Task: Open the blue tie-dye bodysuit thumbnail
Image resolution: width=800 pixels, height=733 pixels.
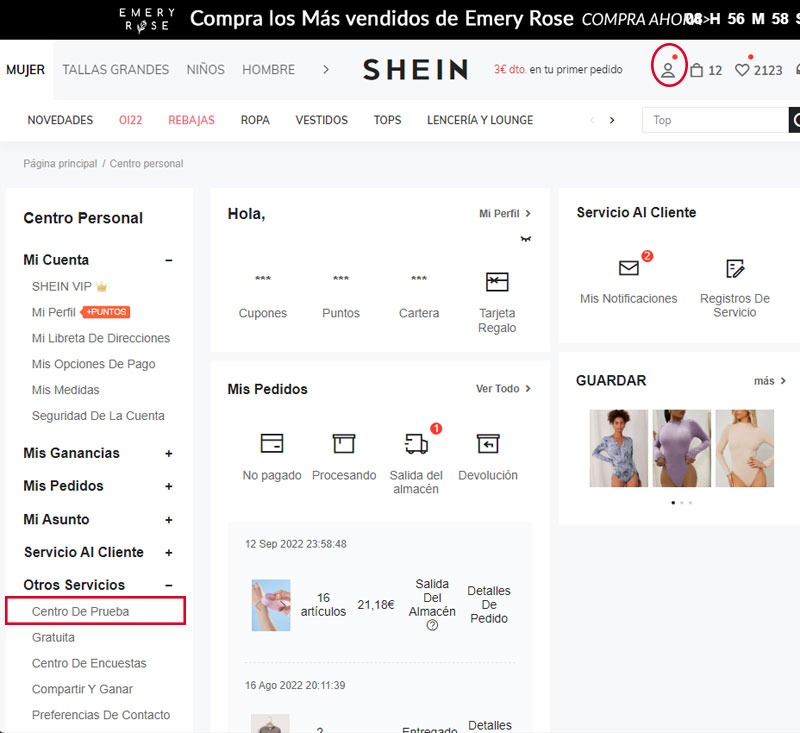Action: click(x=618, y=448)
